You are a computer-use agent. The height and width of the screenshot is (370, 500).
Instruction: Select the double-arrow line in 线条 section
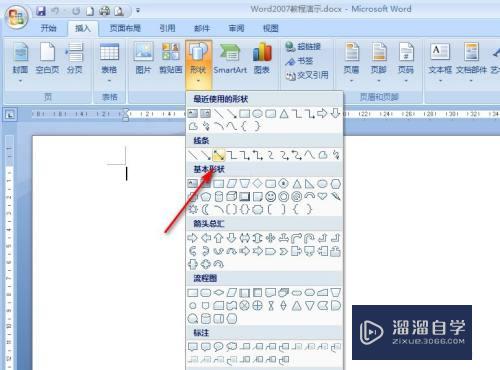click(219, 155)
